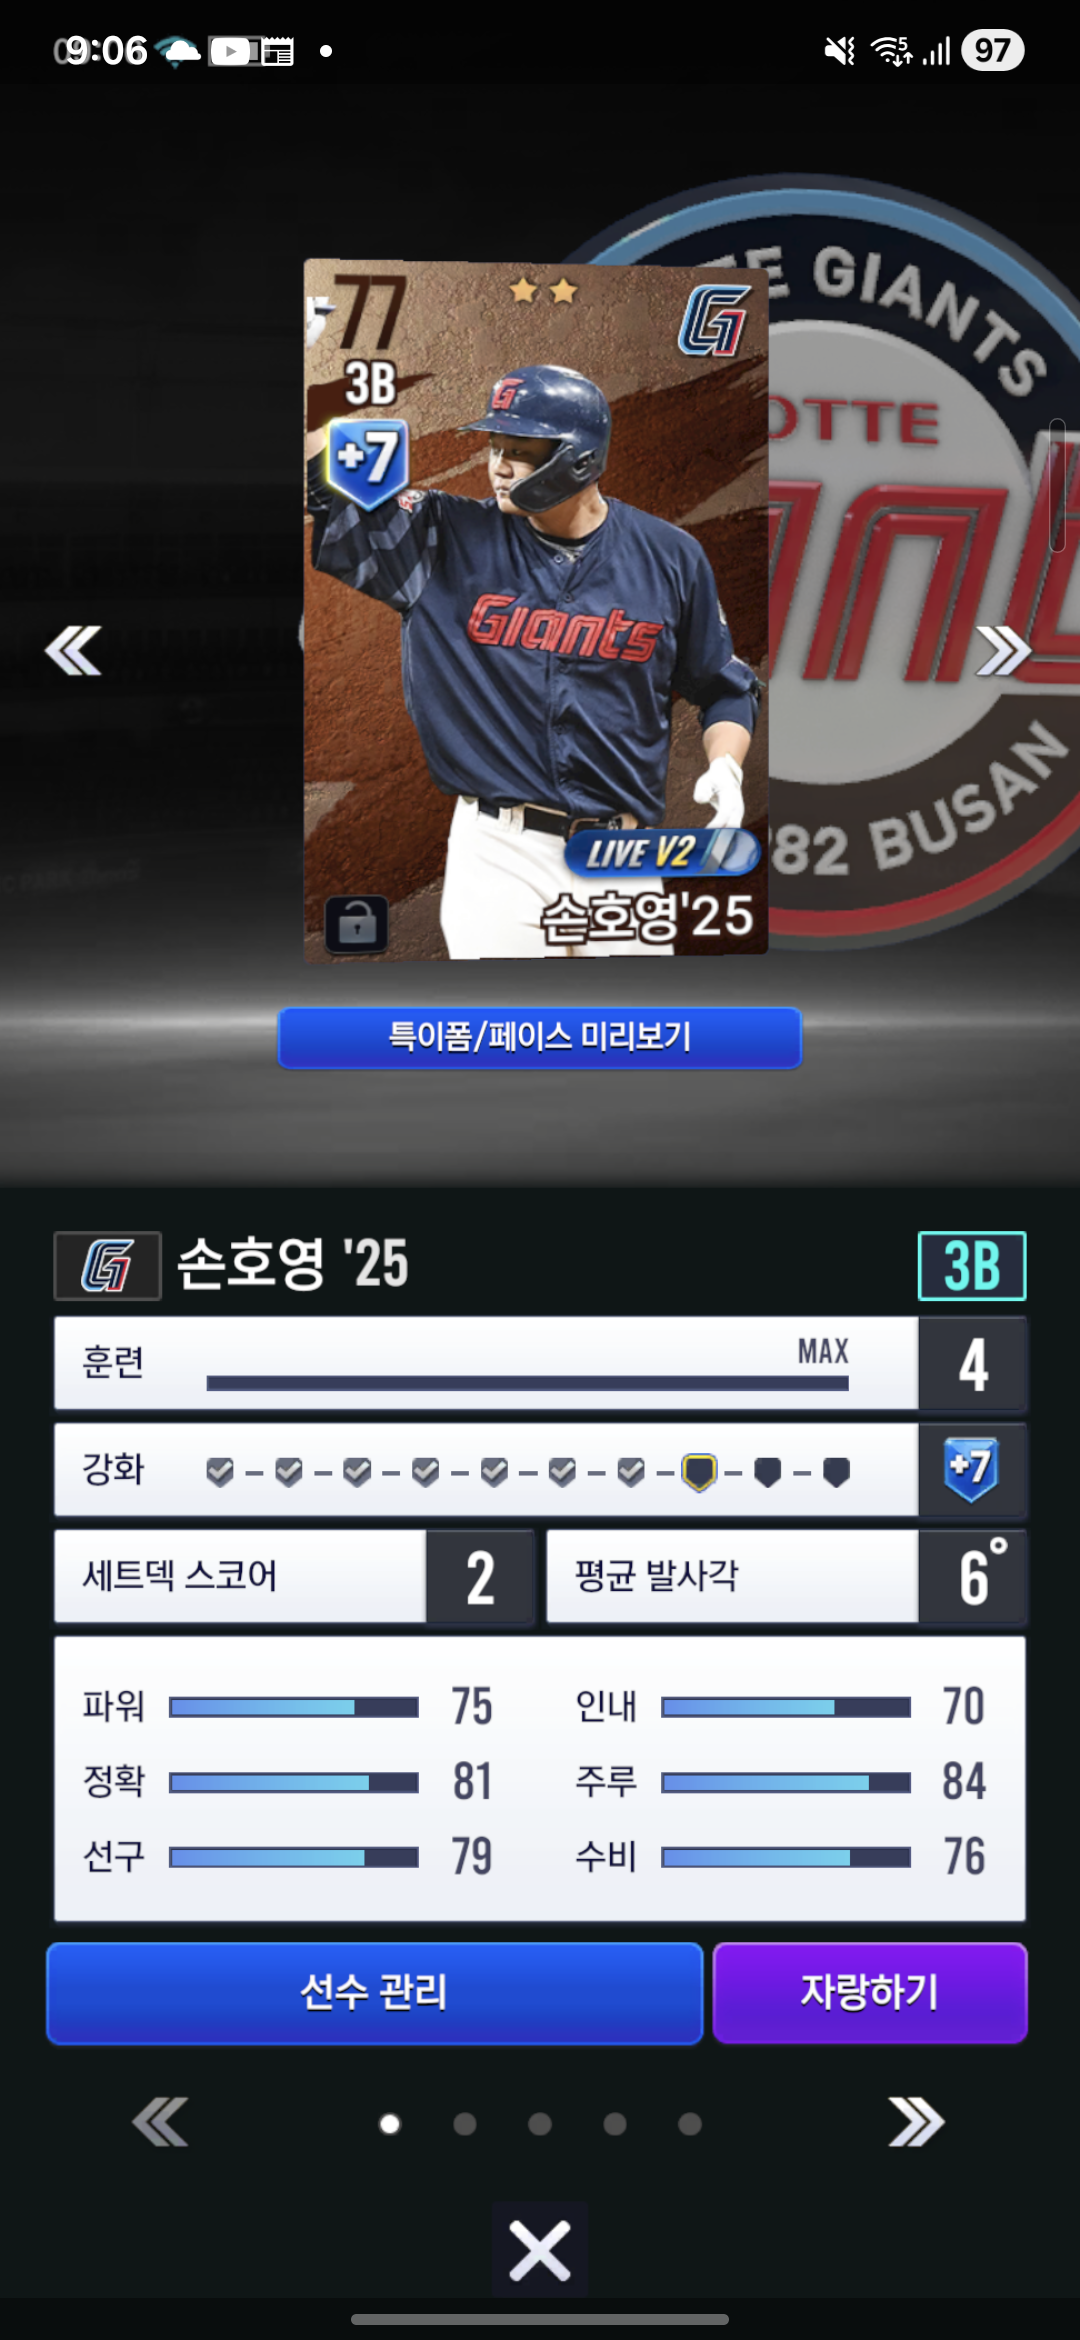
Task: Tap the 3B position badge
Action: tap(972, 1265)
